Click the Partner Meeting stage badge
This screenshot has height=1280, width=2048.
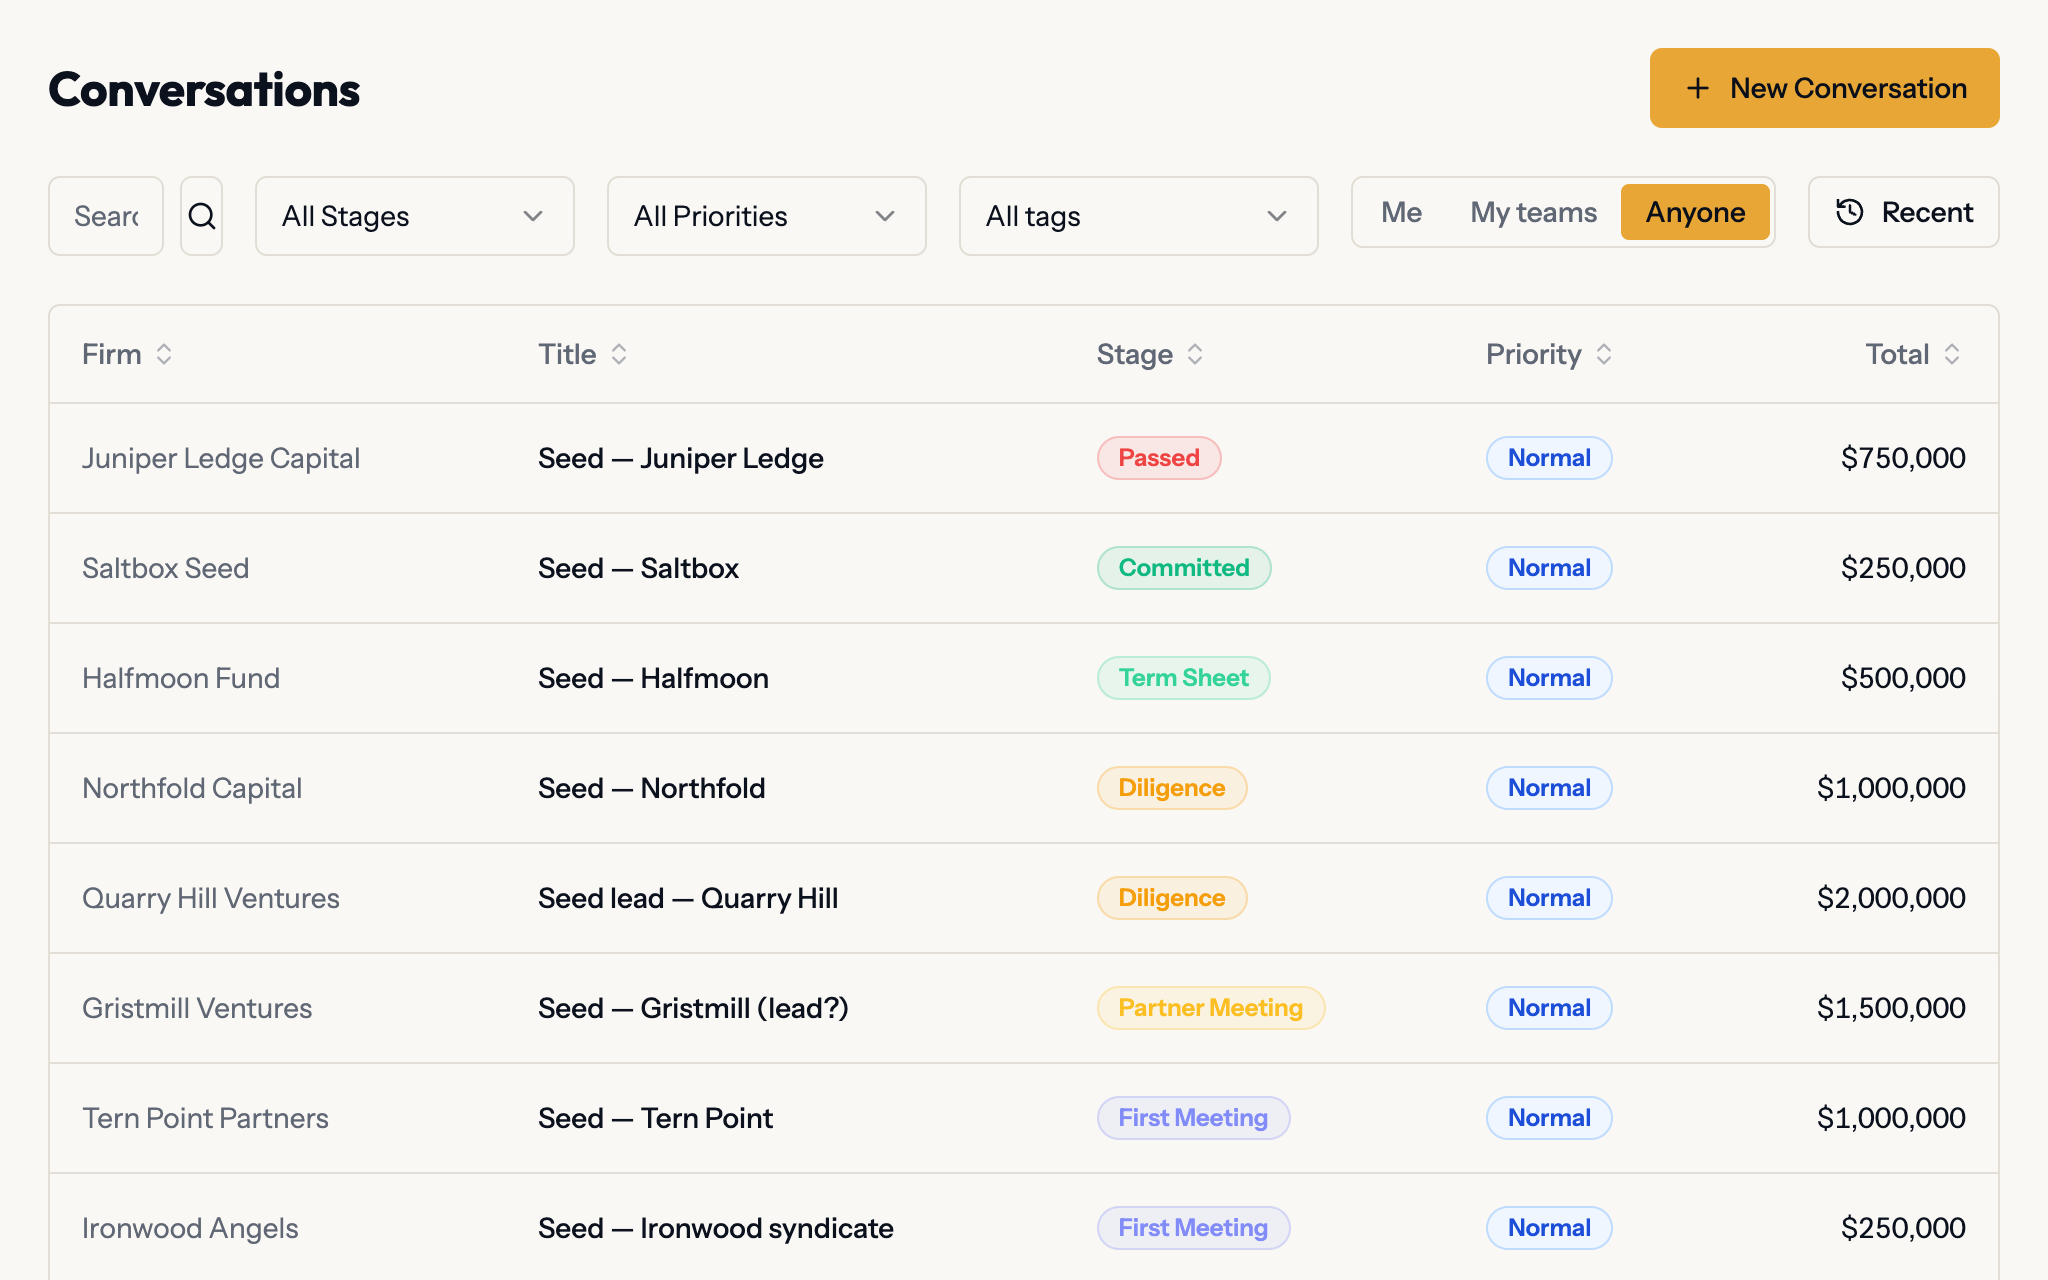[x=1211, y=1008]
